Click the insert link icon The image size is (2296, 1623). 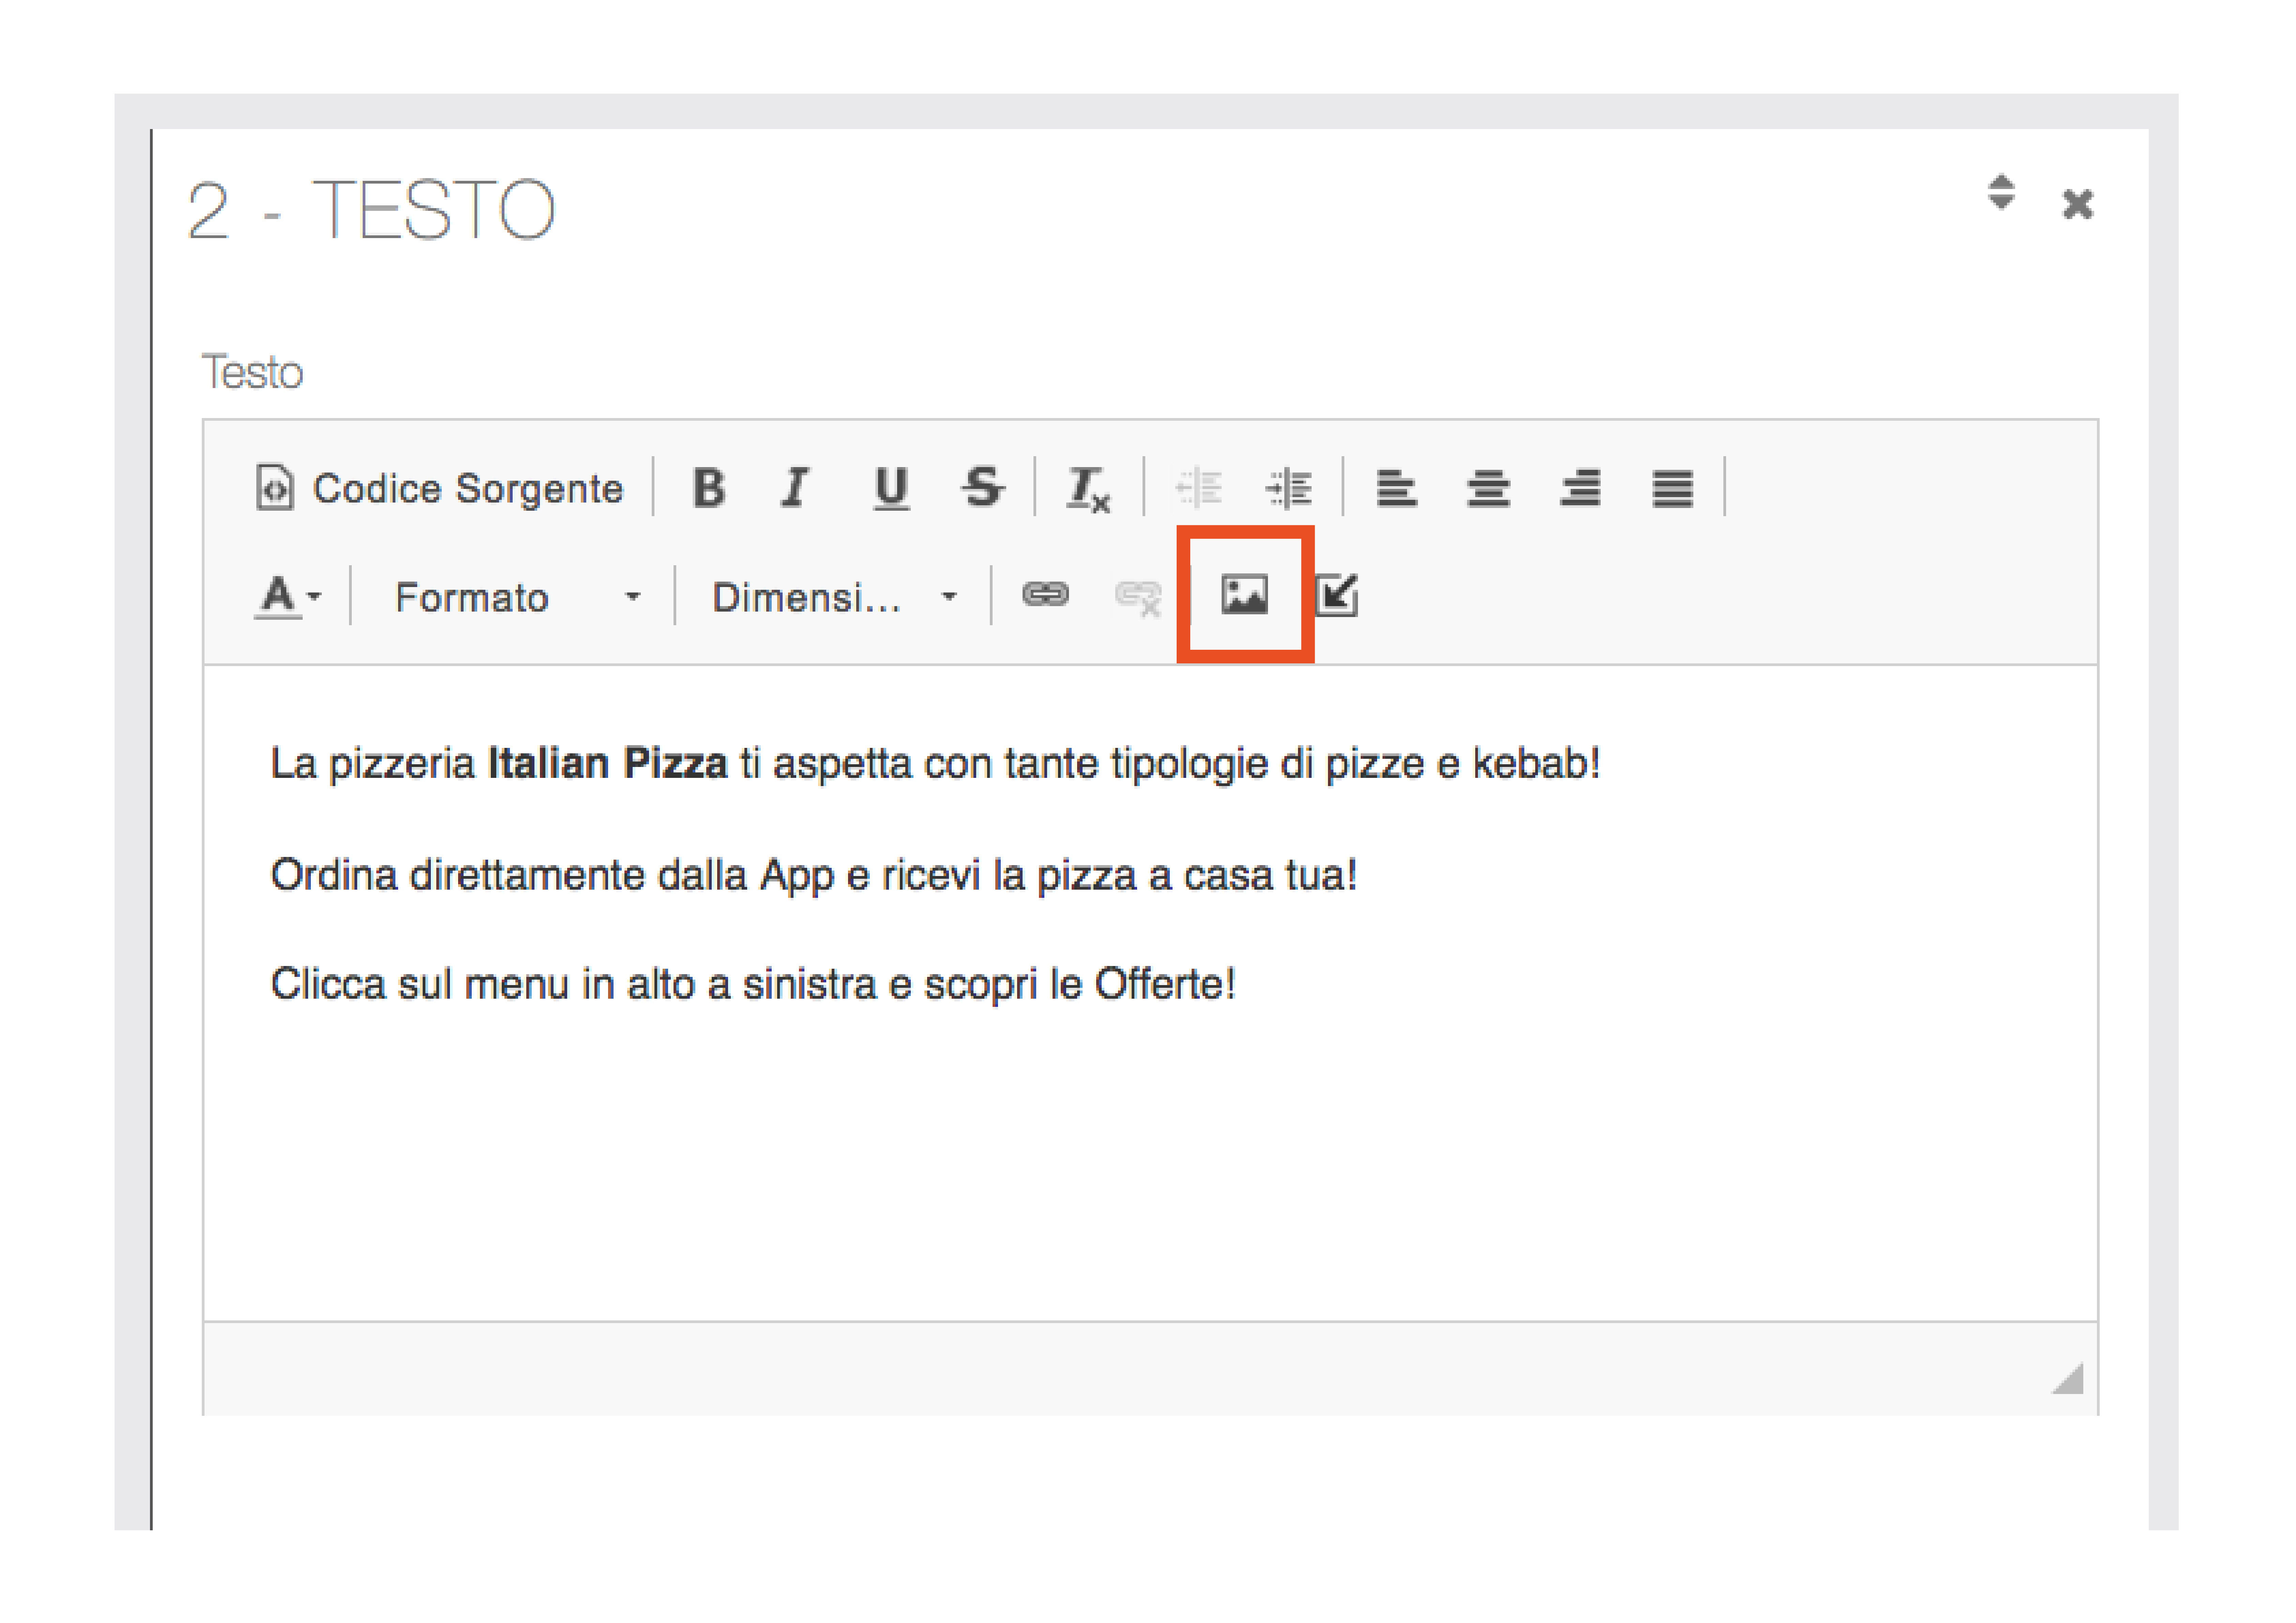[x=1045, y=596]
